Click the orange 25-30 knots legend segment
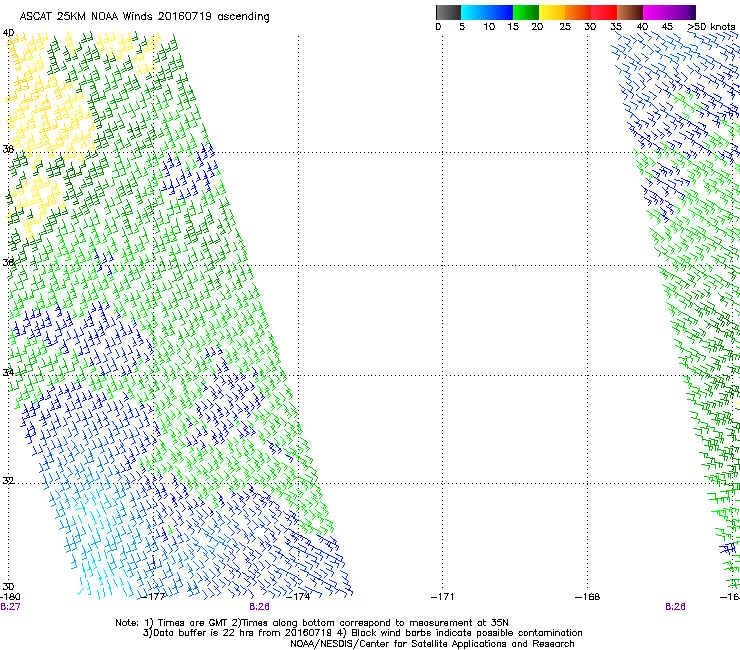 click(578, 12)
